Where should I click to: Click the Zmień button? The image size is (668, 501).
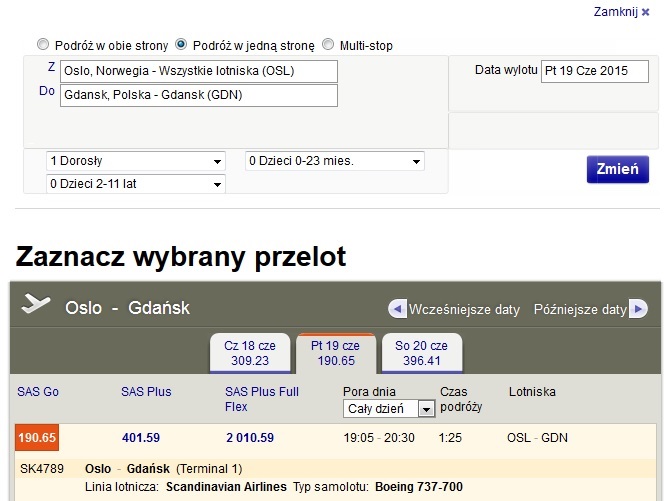click(x=618, y=169)
